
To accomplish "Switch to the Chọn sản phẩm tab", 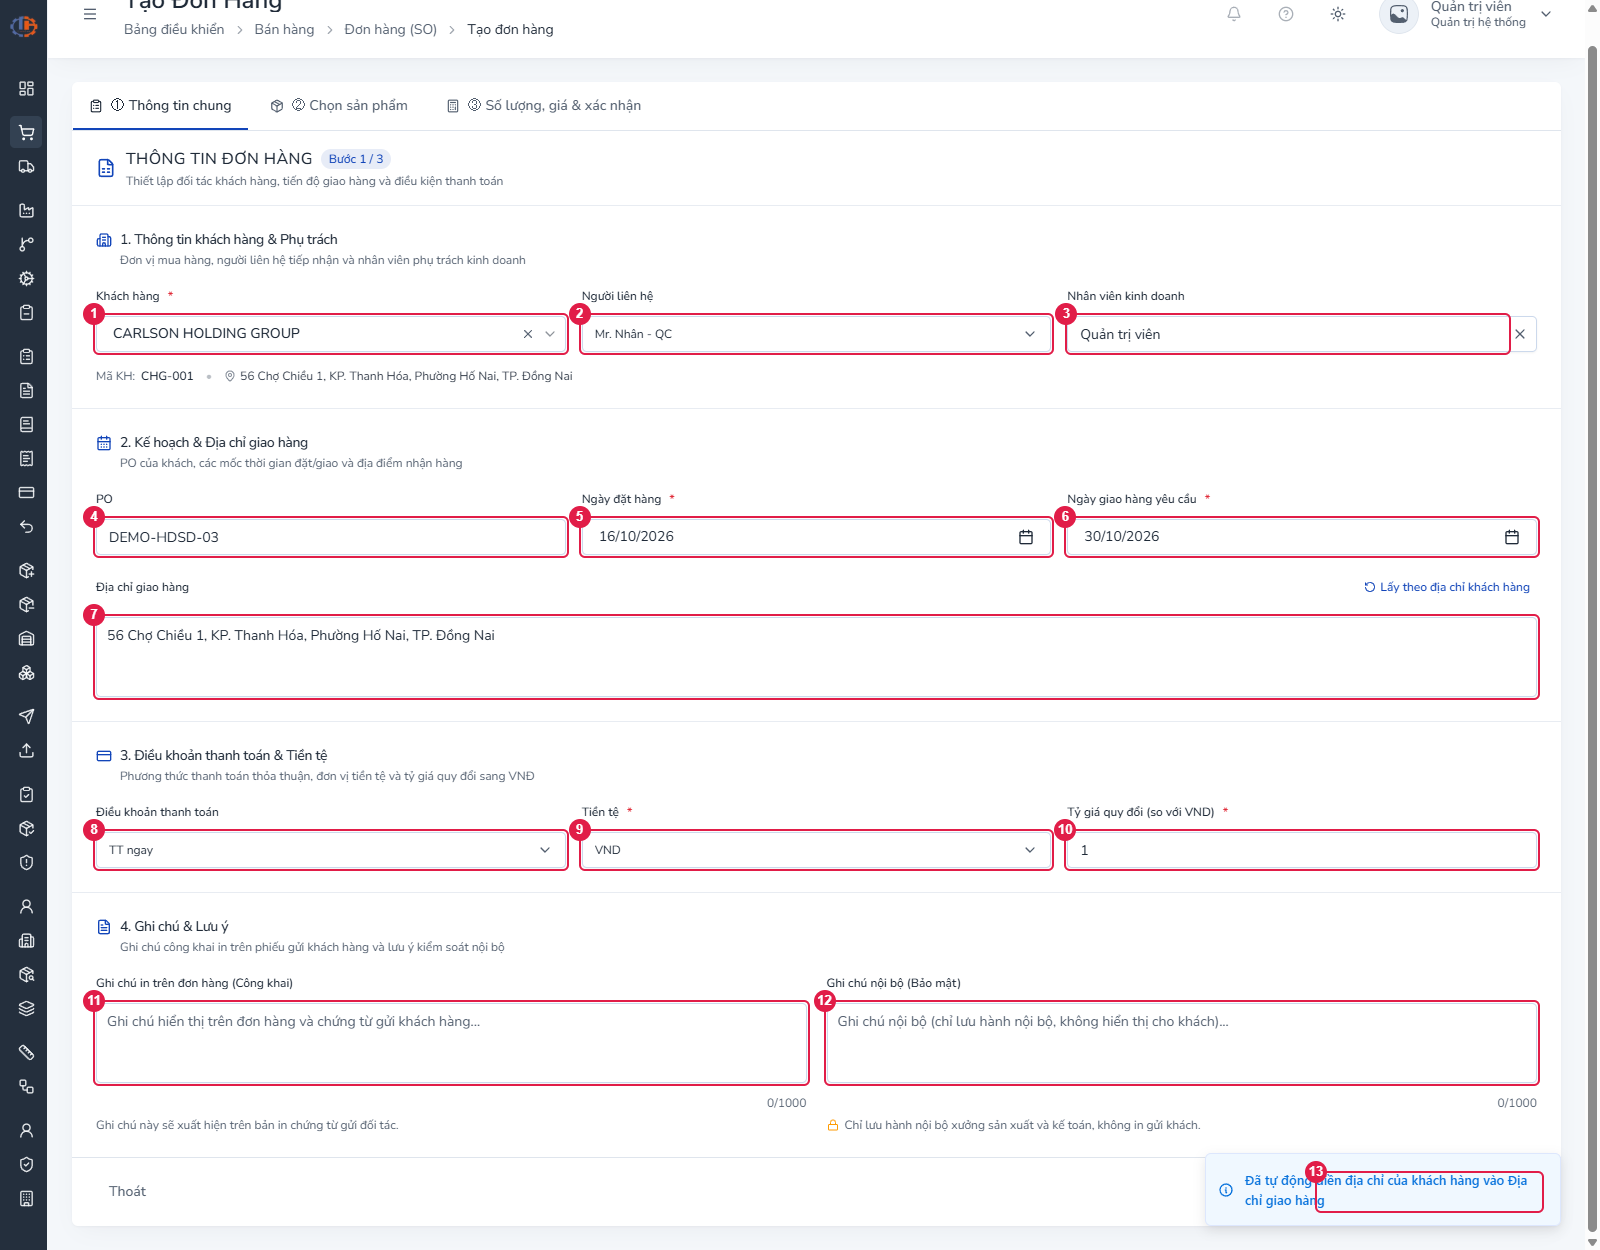I will pos(339,105).
